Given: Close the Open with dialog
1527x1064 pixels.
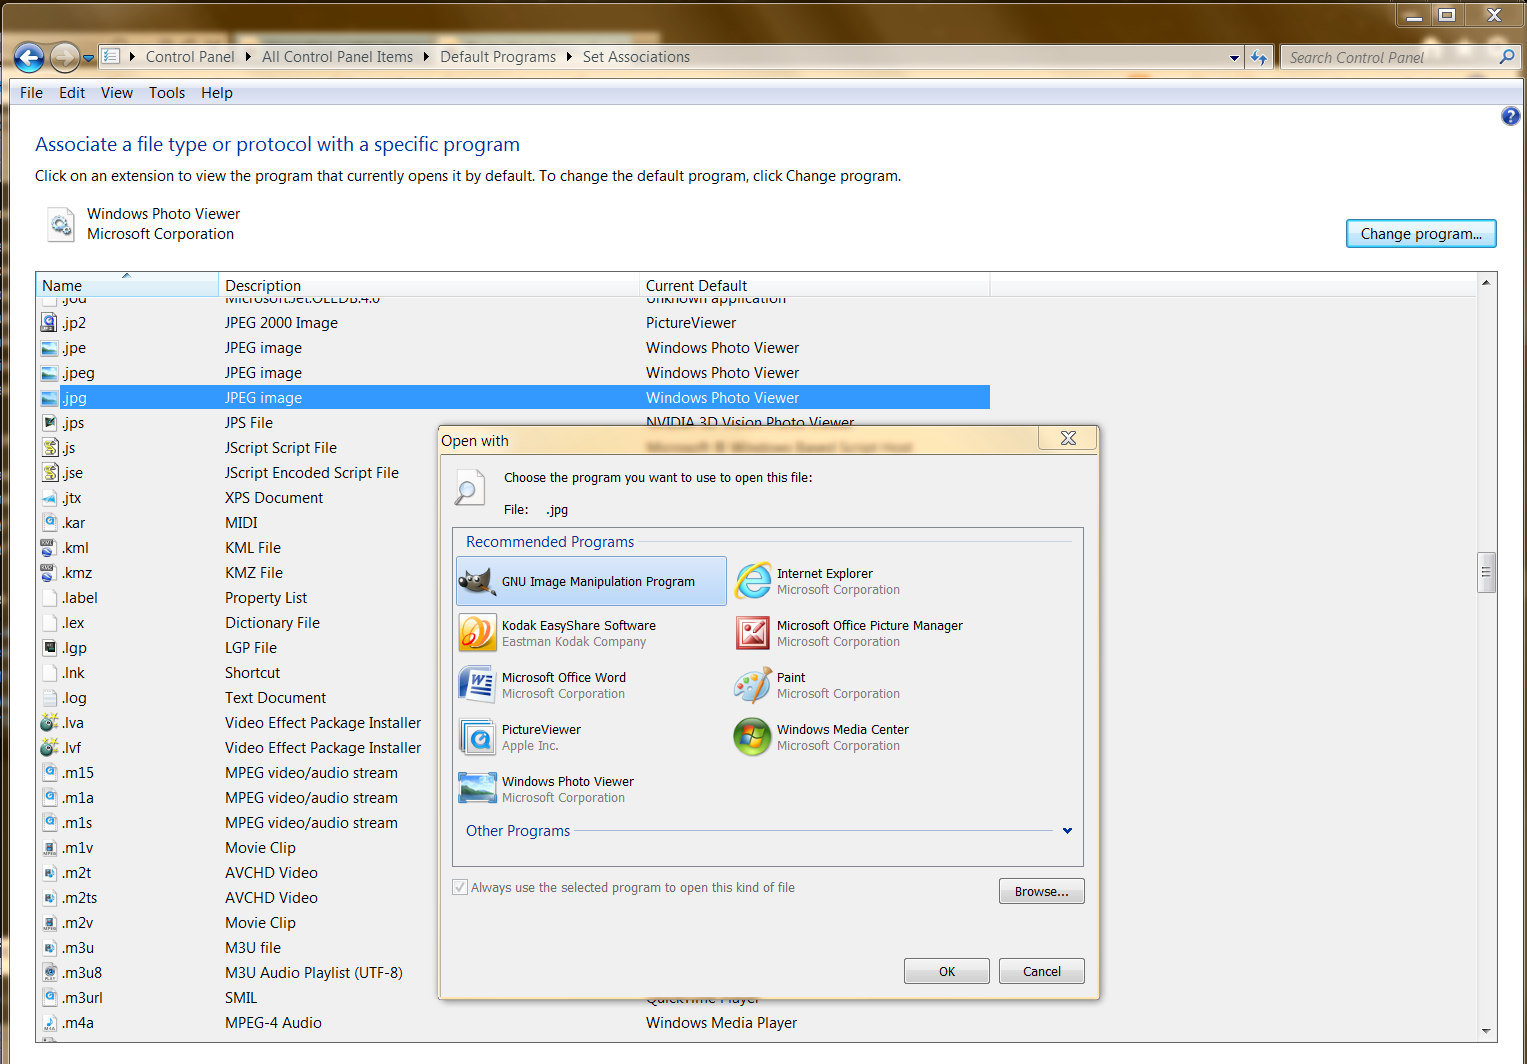Looking at the screenshot, I should tap(1068, 438).
